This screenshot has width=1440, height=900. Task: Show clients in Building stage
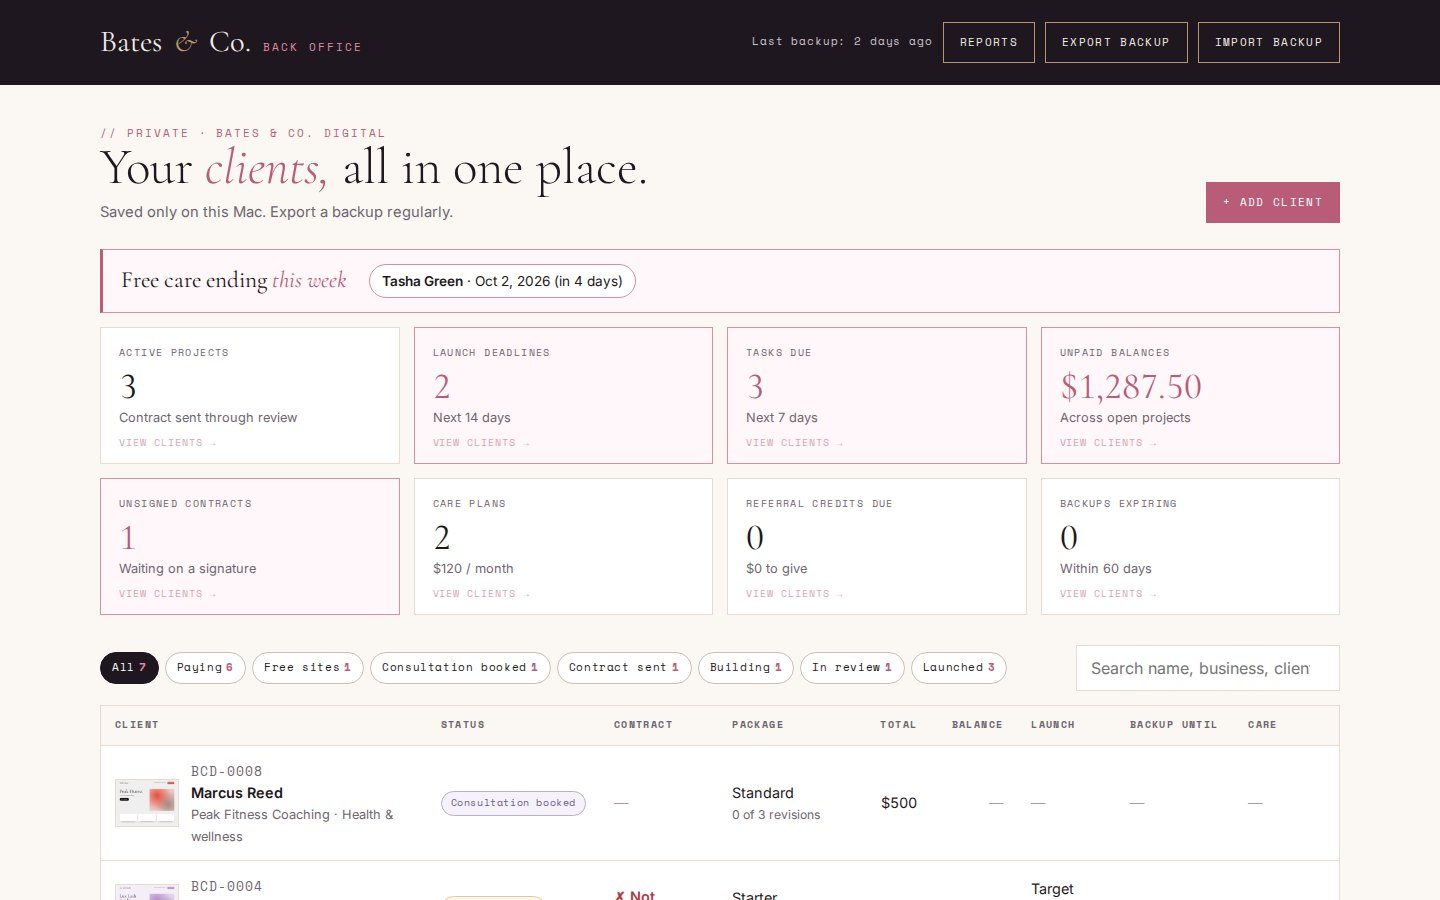point(746,668)
